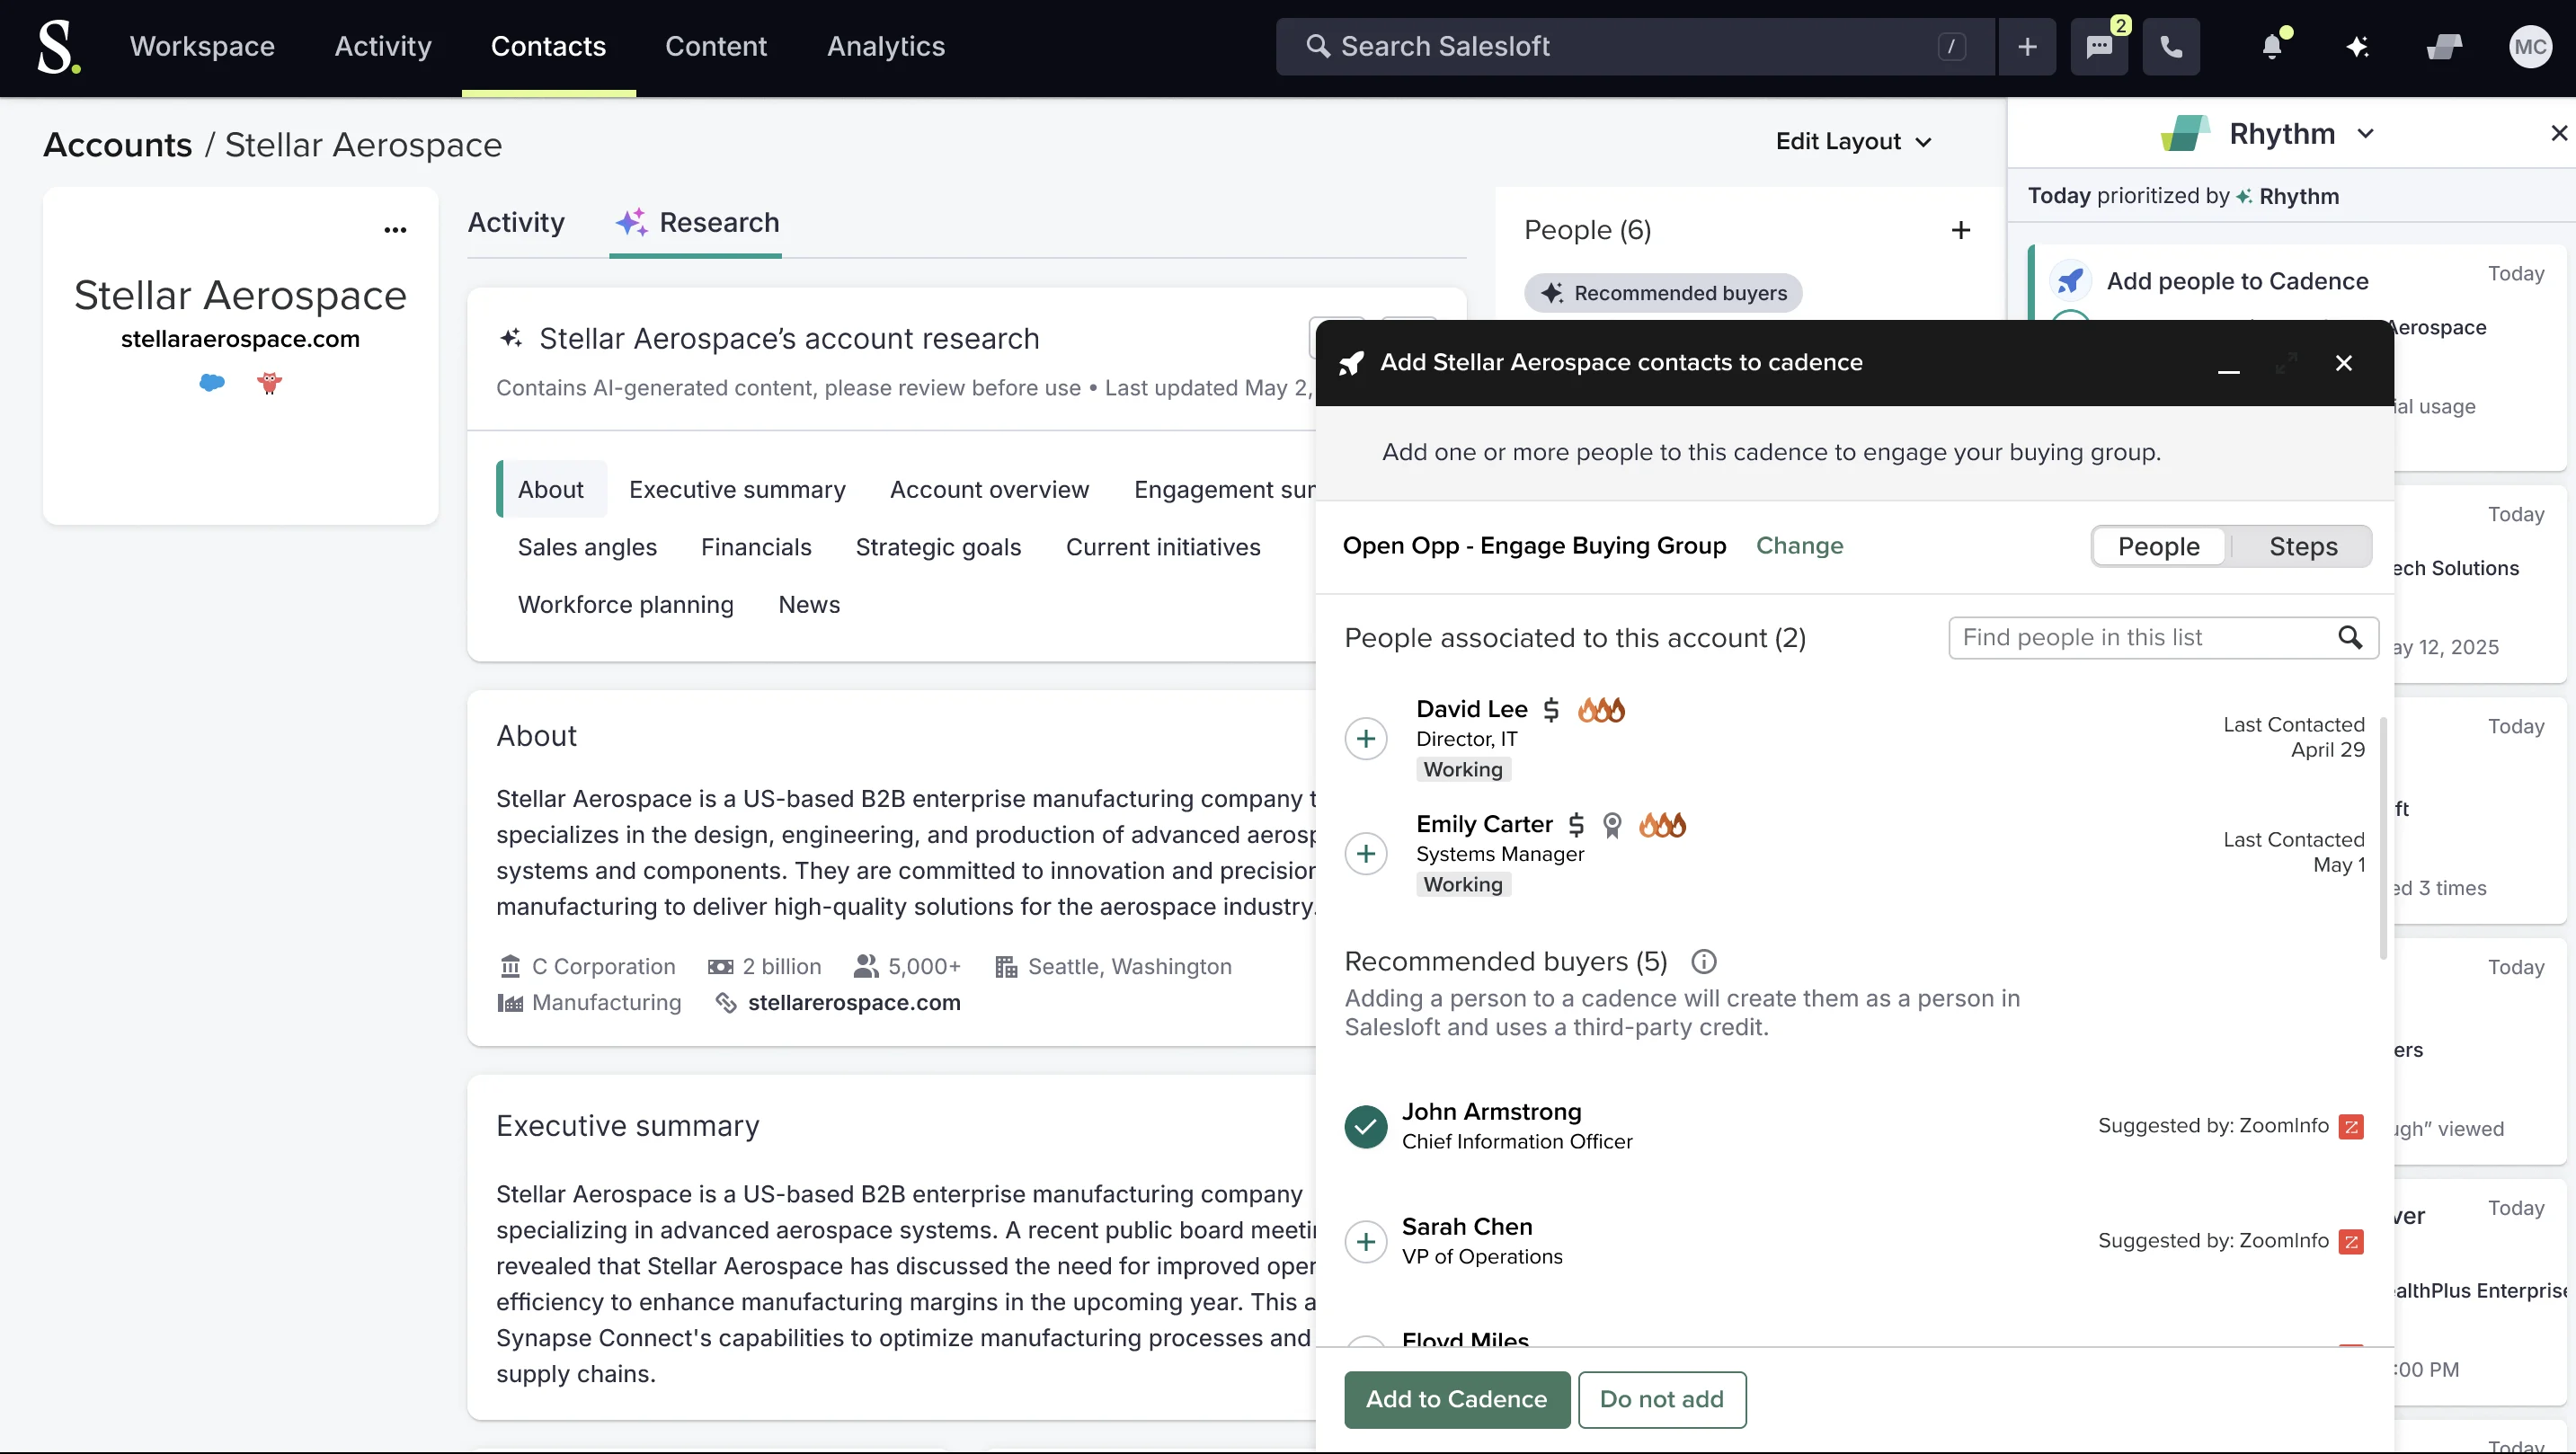Click the people list scrollbar in dialog
Screen dimensions: 2576x1454
point(2384,838)
